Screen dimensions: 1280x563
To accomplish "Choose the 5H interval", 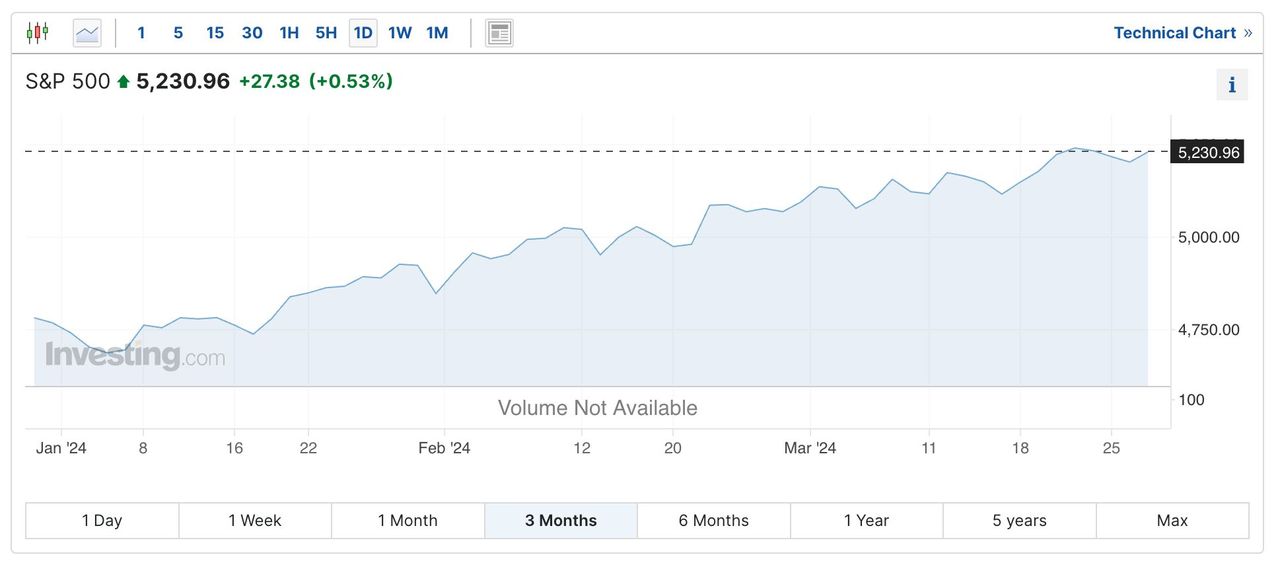I will coord(326,33).
